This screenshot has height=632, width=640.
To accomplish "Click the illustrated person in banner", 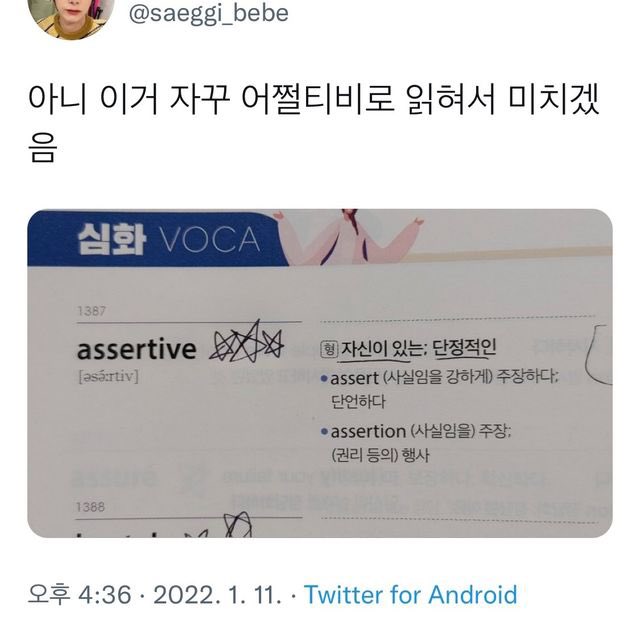I will click(x=351, y=237).
